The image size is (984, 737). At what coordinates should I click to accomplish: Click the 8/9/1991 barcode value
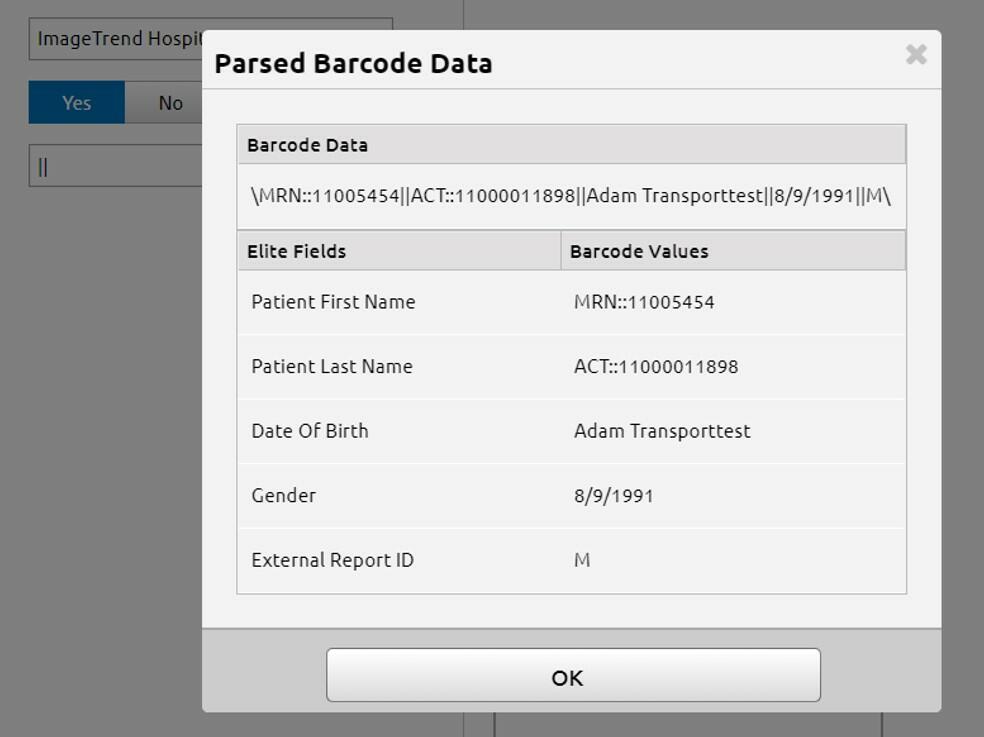pyautogui.click(x=613, y=495)
